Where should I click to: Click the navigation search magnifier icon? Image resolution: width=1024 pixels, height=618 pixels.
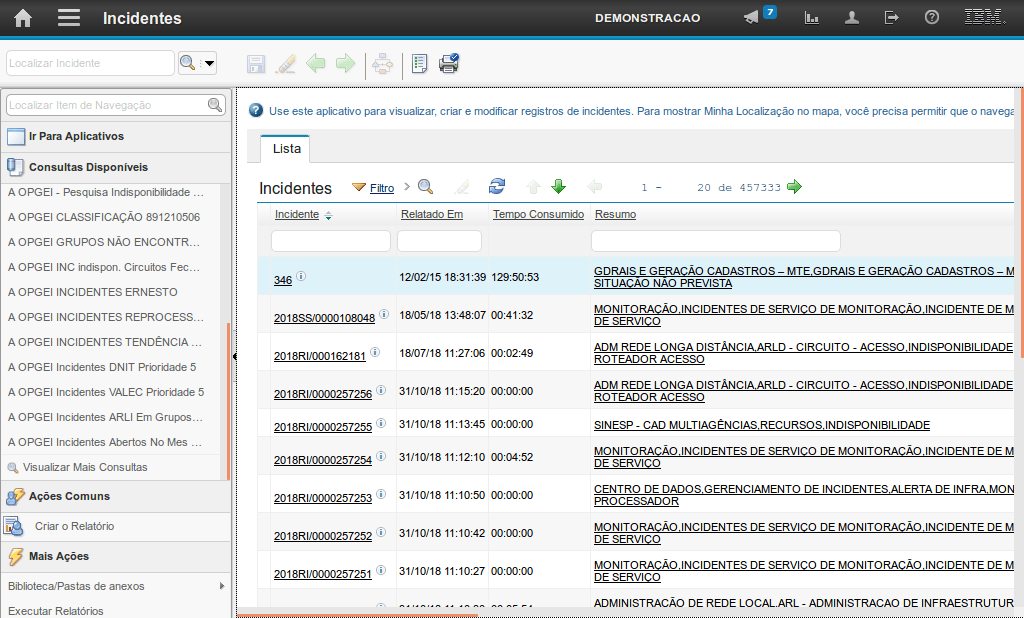coord(214,105)
